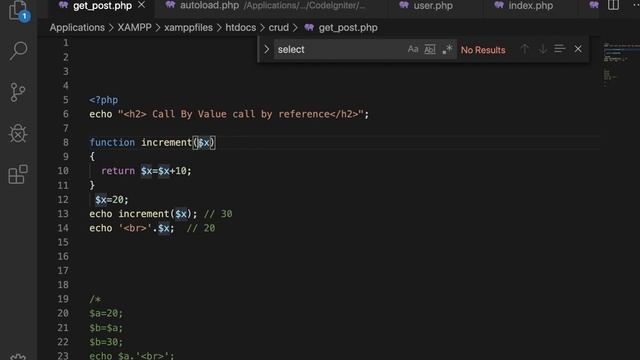Click '$x=20;' on line 12
Viewport: 640px width, 360px height.
[x=112, y=200]
